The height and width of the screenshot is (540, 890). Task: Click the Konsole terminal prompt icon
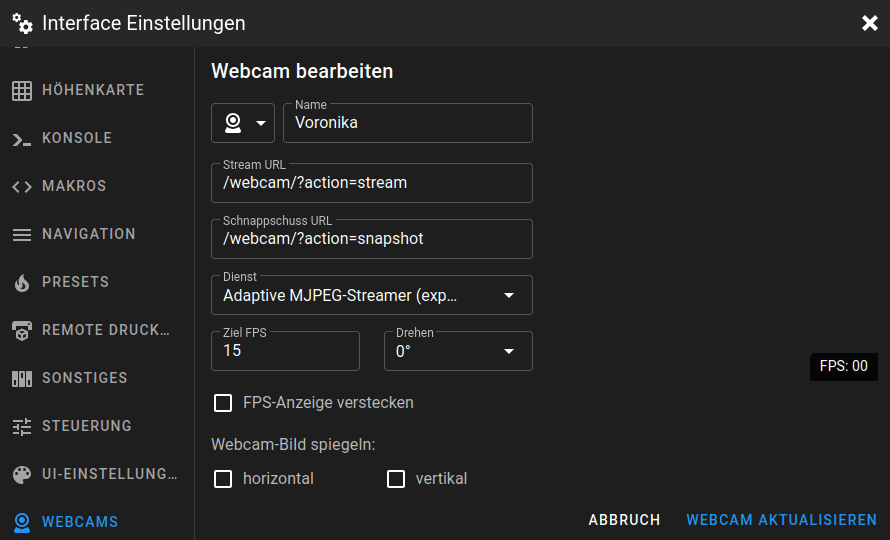tap(22, 138)
